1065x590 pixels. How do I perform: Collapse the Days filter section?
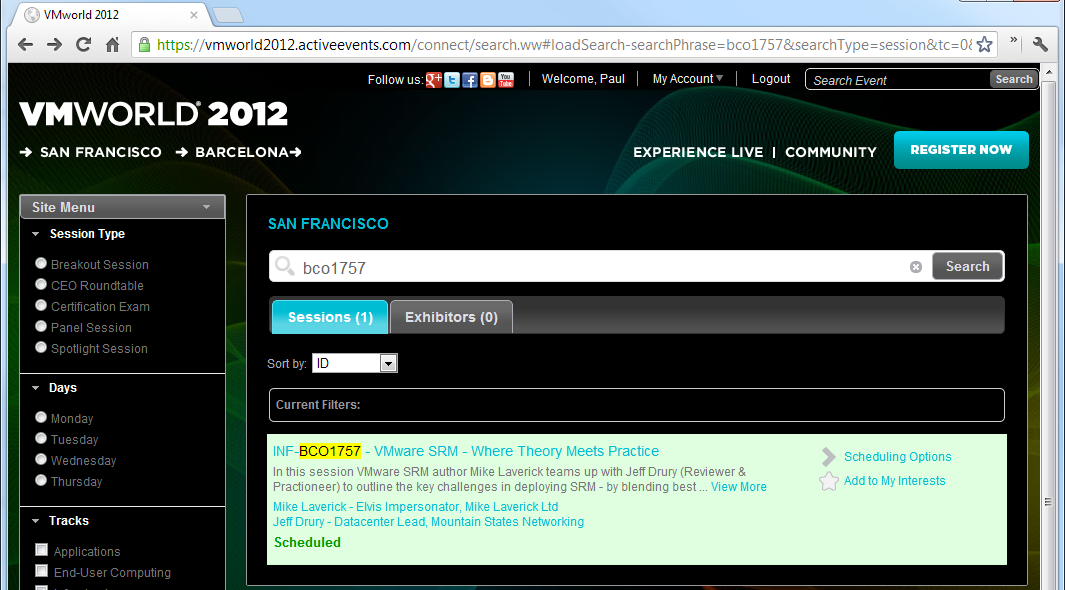(x=35, y=388)
